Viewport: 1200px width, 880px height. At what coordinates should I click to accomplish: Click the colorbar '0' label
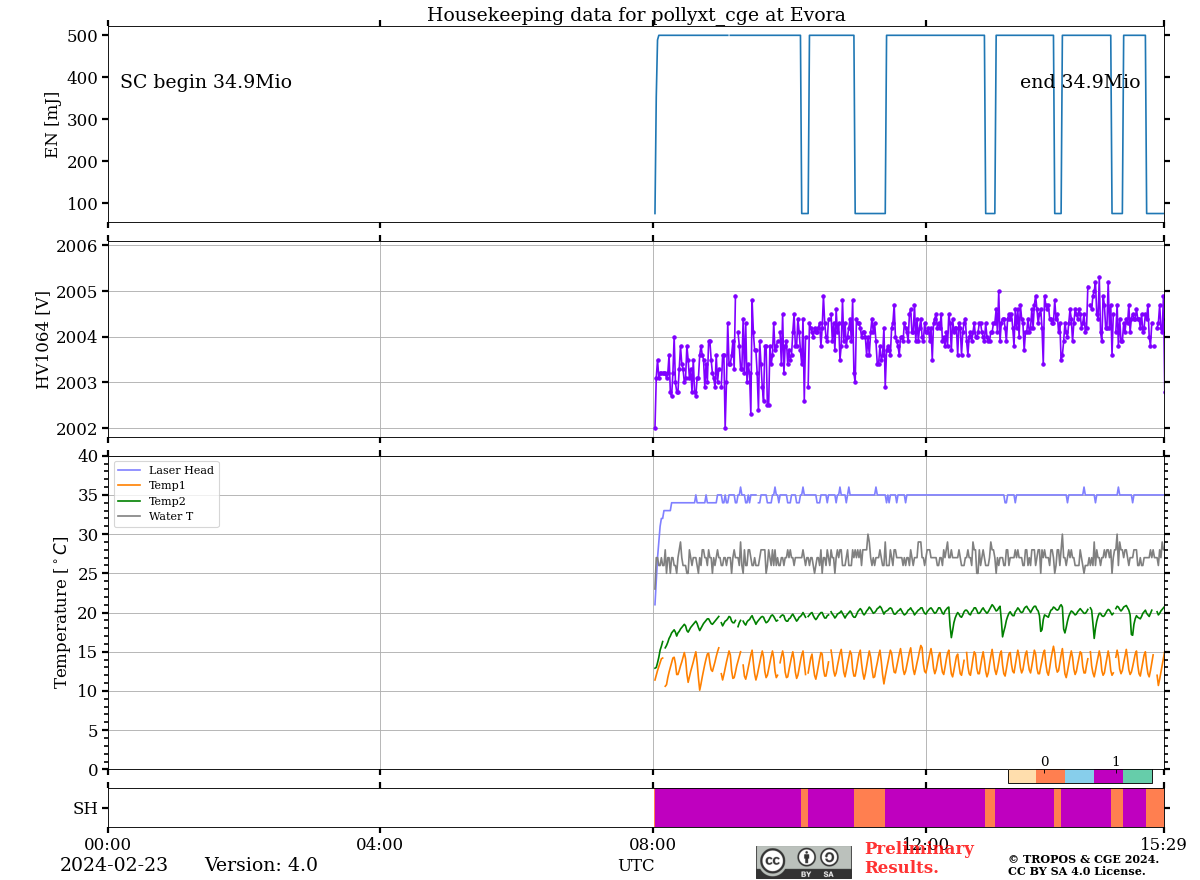(1045, 762)
